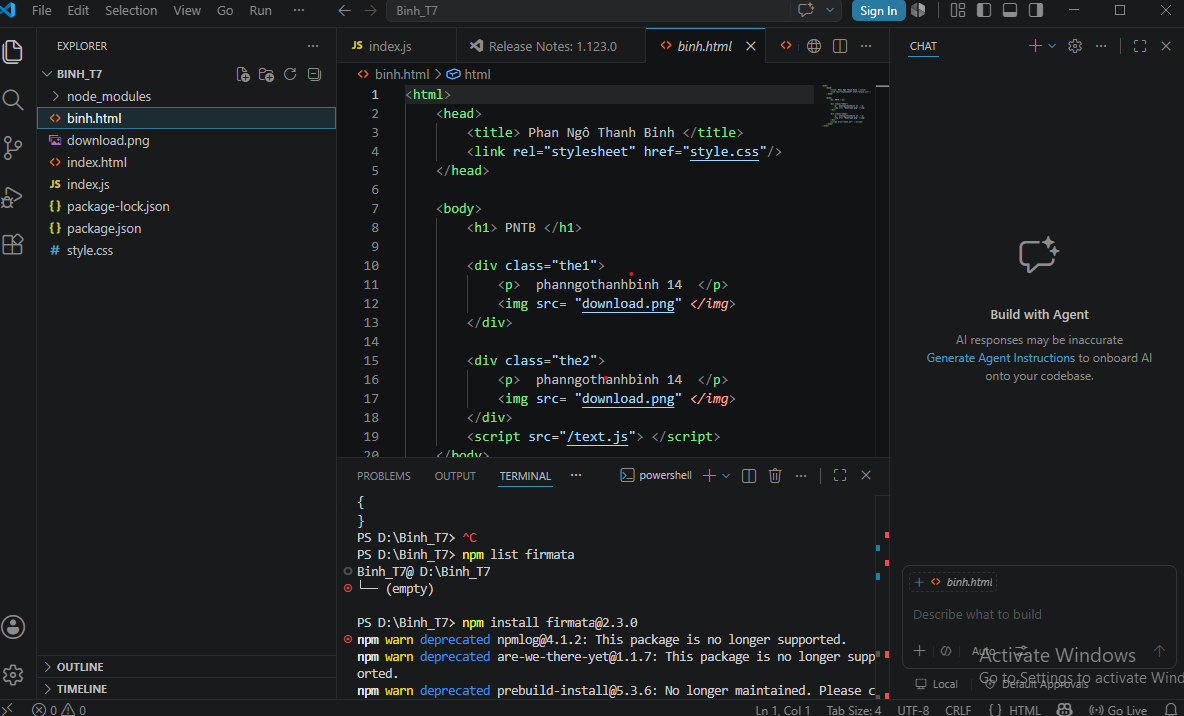1184x716 pixels.
Task: Kill the terminal with trash icon
Action: (x=775, y=475)
